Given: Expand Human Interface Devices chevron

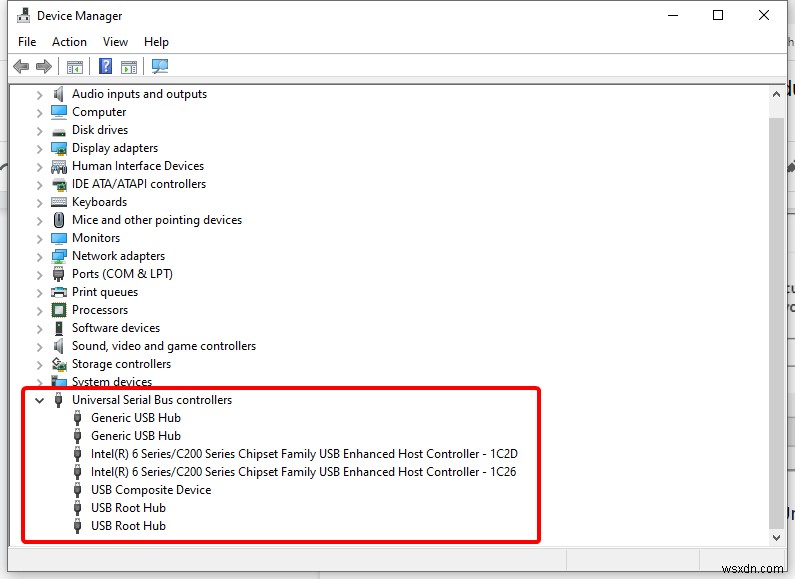Looking at the screenshot, I should point(40,167).
